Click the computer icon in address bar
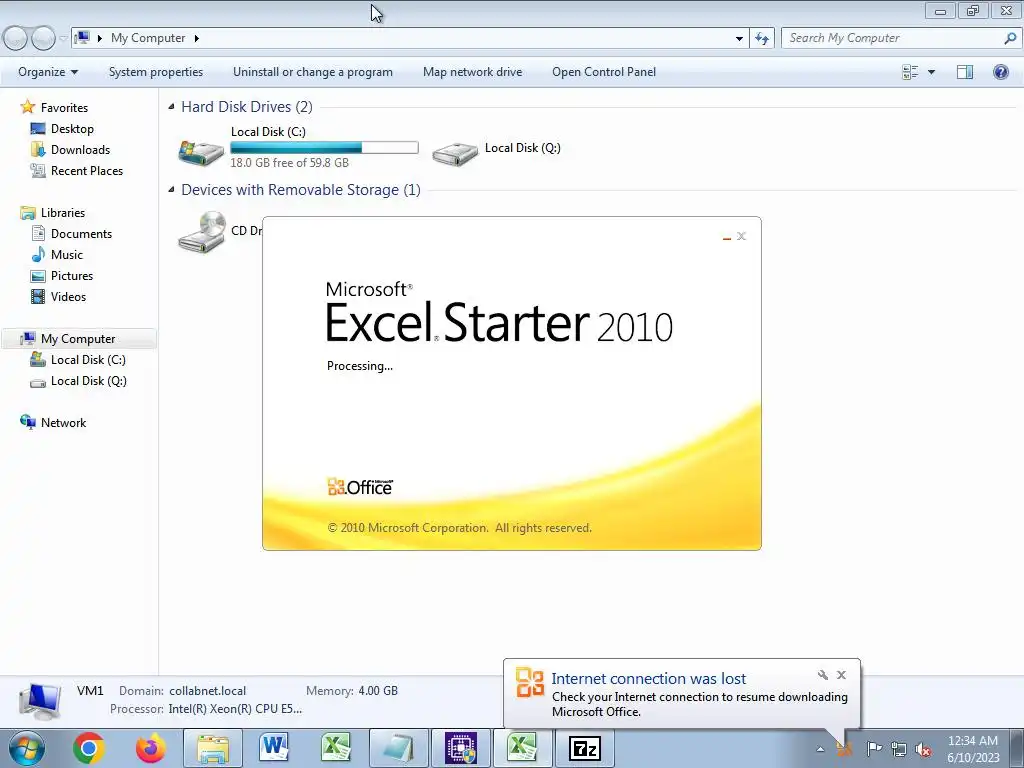 [82, 38]
